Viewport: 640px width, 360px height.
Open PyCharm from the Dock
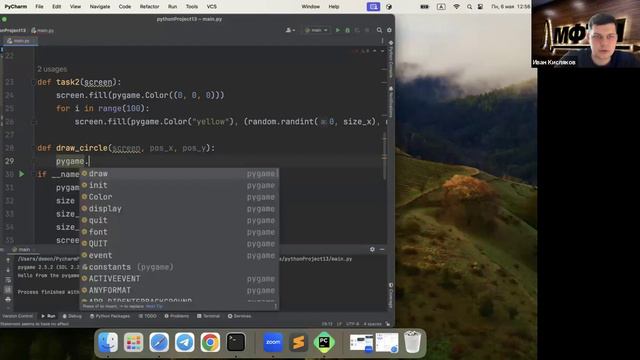[x=324, y=342]
